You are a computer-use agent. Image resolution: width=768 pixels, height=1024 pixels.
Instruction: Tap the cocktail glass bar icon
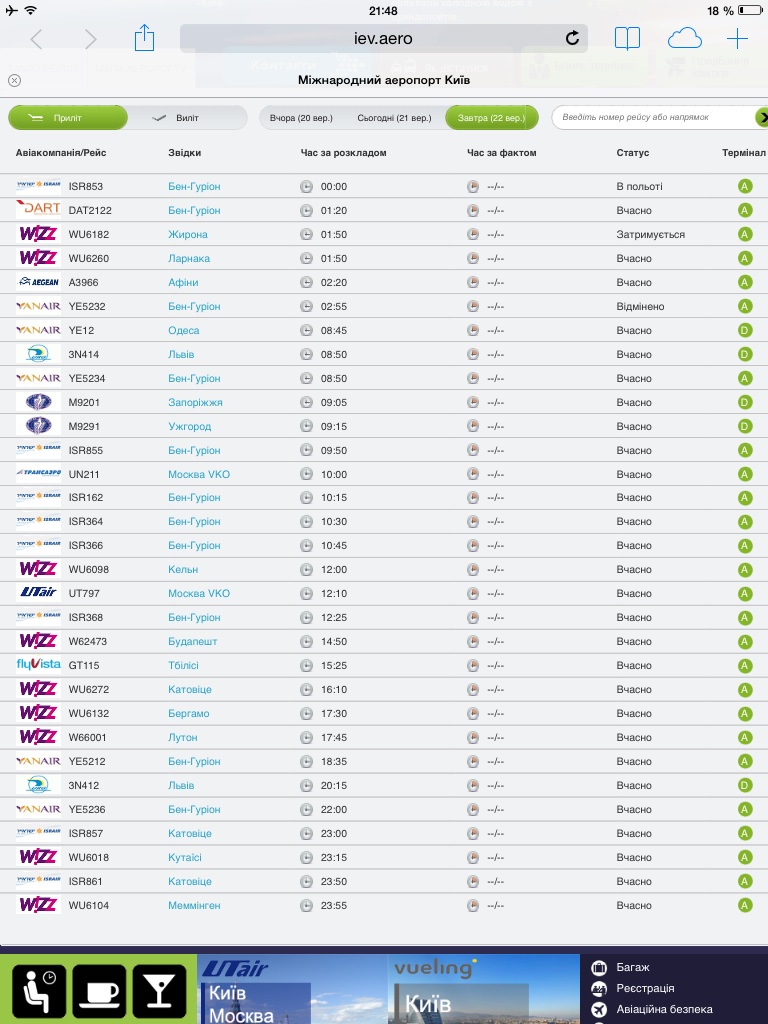coord(159,991)
